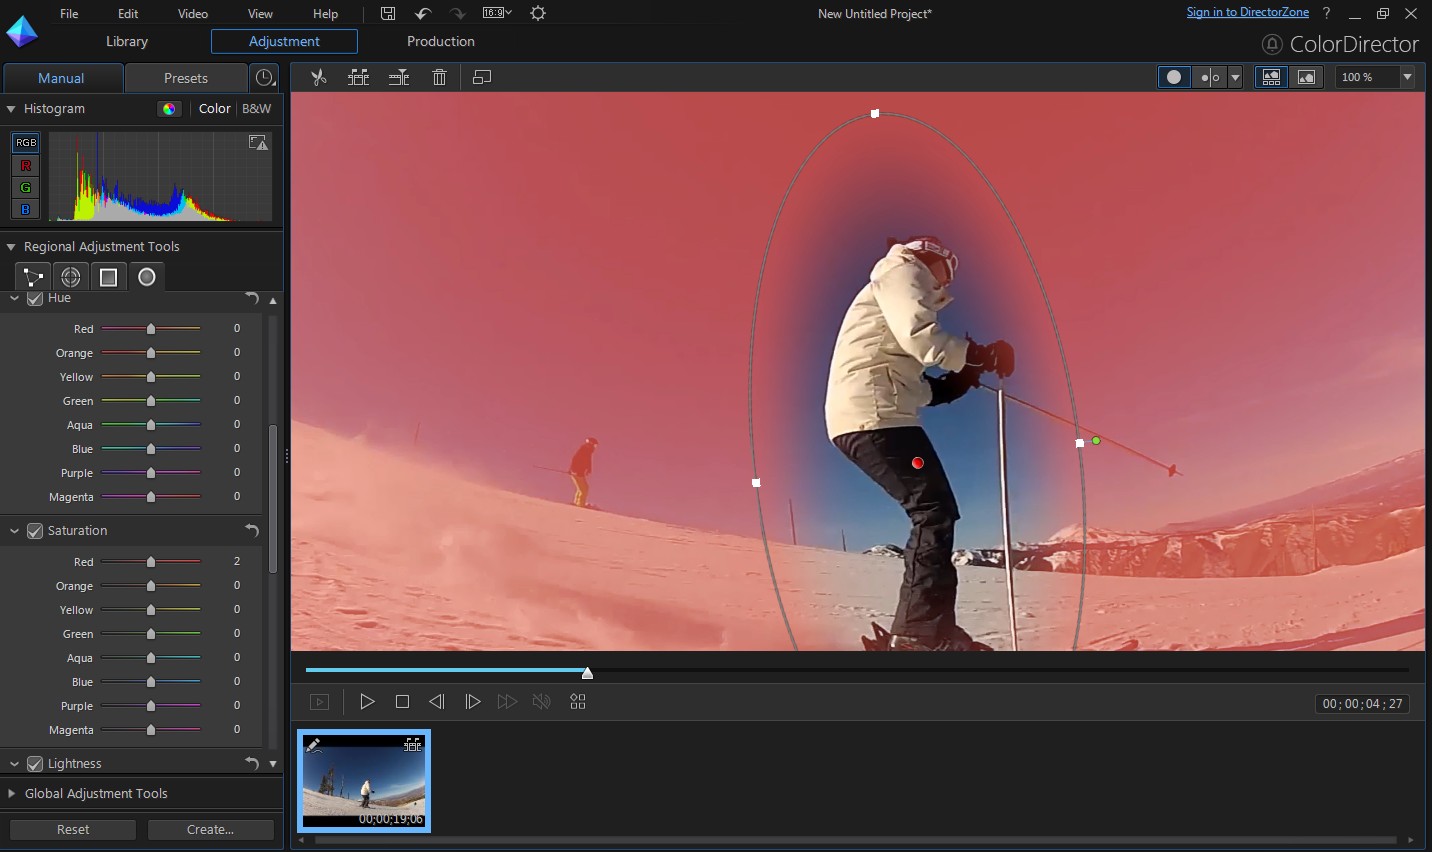Viewport: 1432px width, 852px height.
Task: Open the Video menu
Action: pos(193,13)
